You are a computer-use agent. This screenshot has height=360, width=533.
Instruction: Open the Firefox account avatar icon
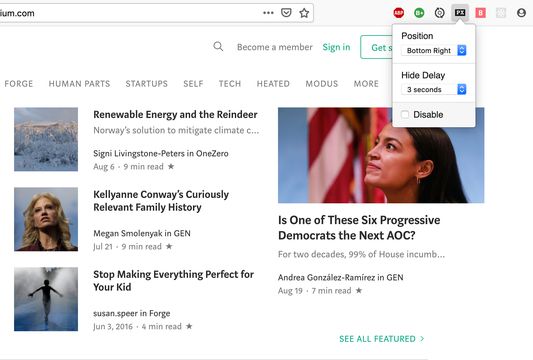[x=521, y=13]
